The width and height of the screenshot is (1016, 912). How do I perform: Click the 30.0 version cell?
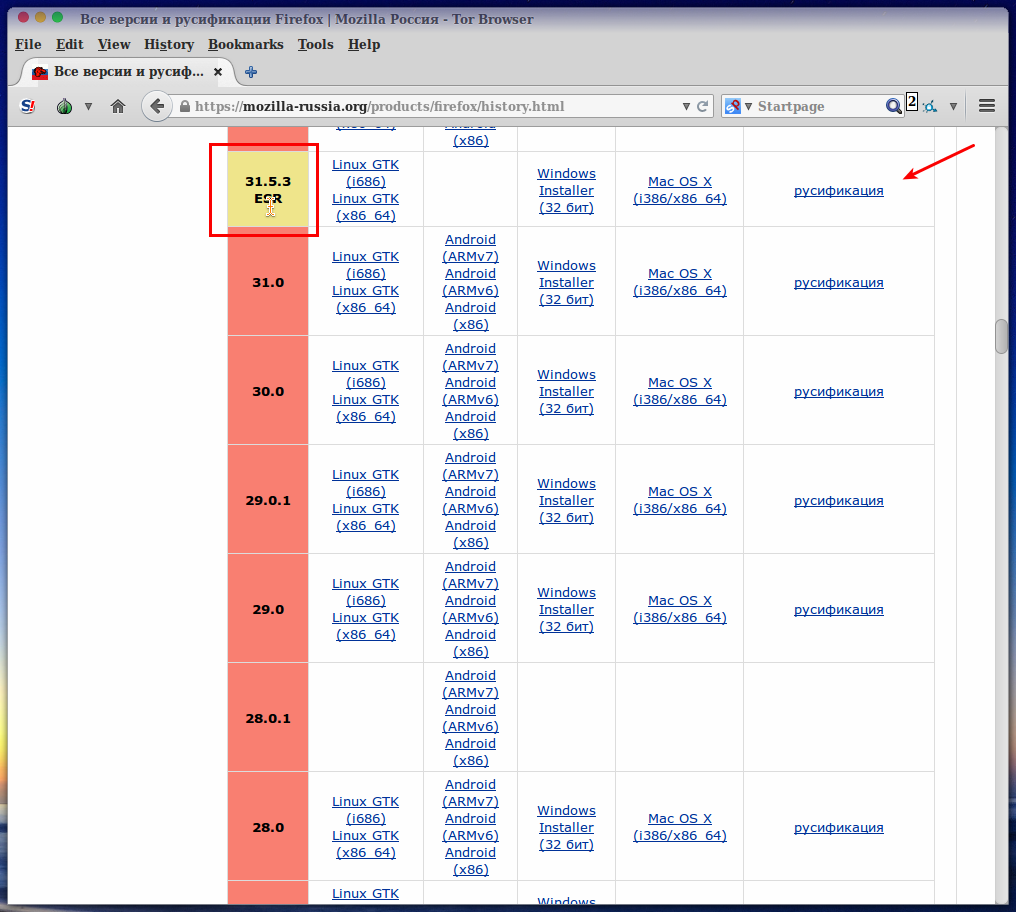(x=268, y=391)
